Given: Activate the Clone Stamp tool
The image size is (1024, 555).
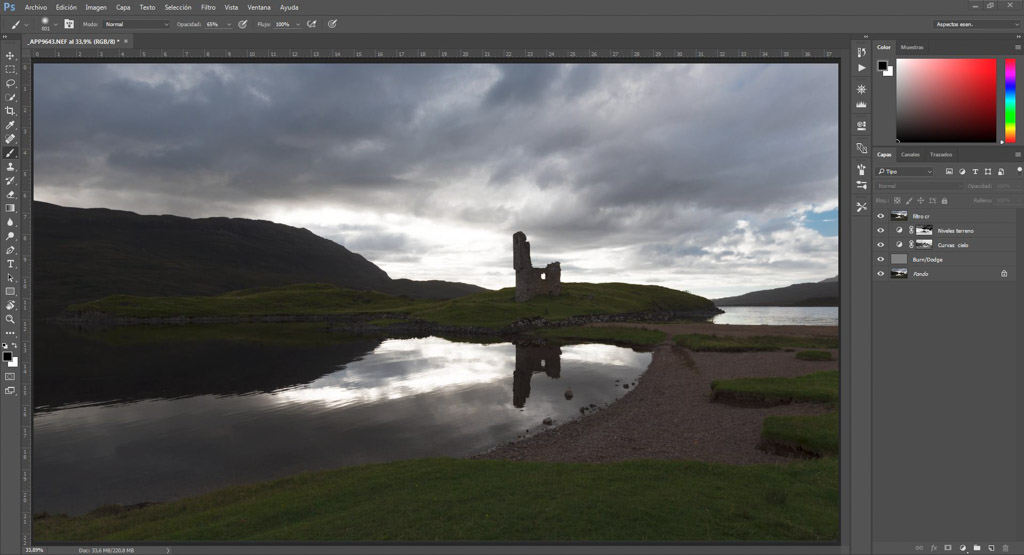Looking at the screenshot, I should (10, 167).
